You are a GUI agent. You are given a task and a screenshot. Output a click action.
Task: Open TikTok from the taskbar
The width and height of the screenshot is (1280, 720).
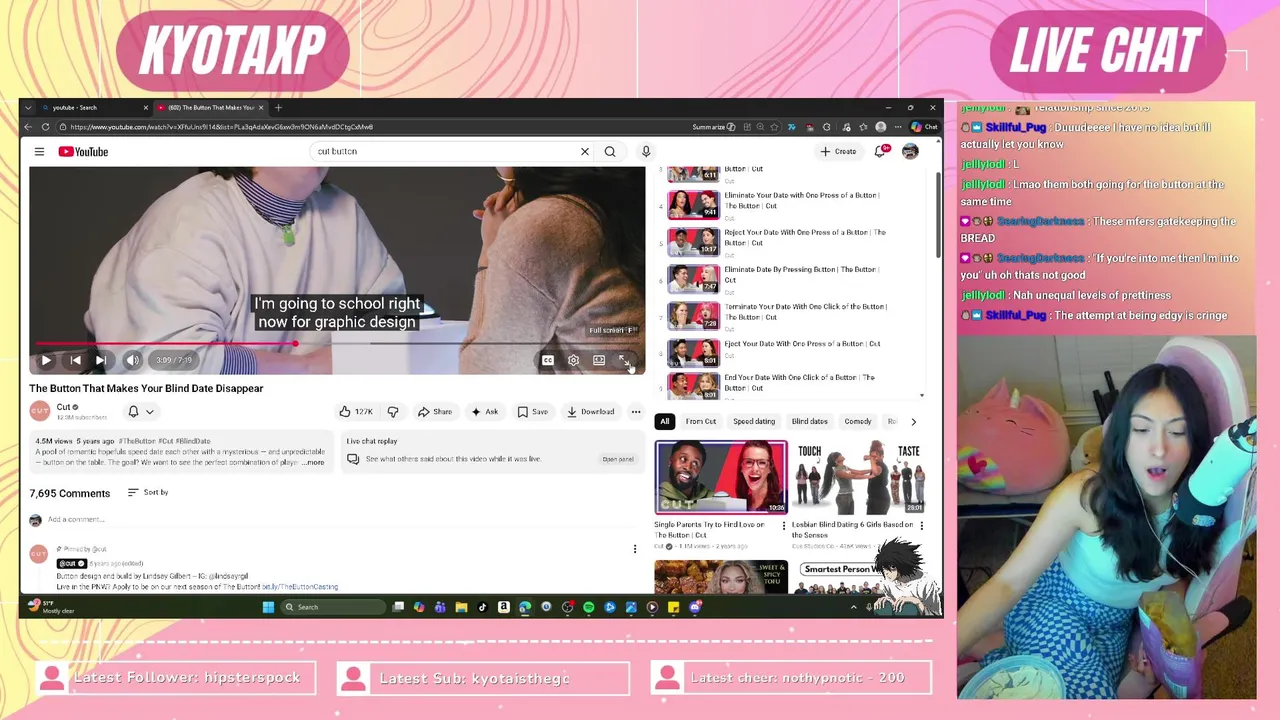(482, 607)
